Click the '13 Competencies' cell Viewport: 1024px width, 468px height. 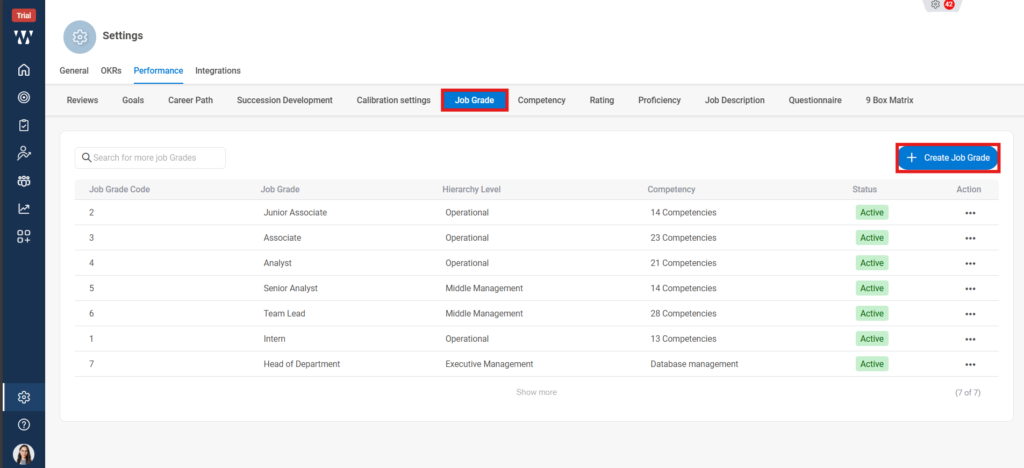[x=683, y=339]
